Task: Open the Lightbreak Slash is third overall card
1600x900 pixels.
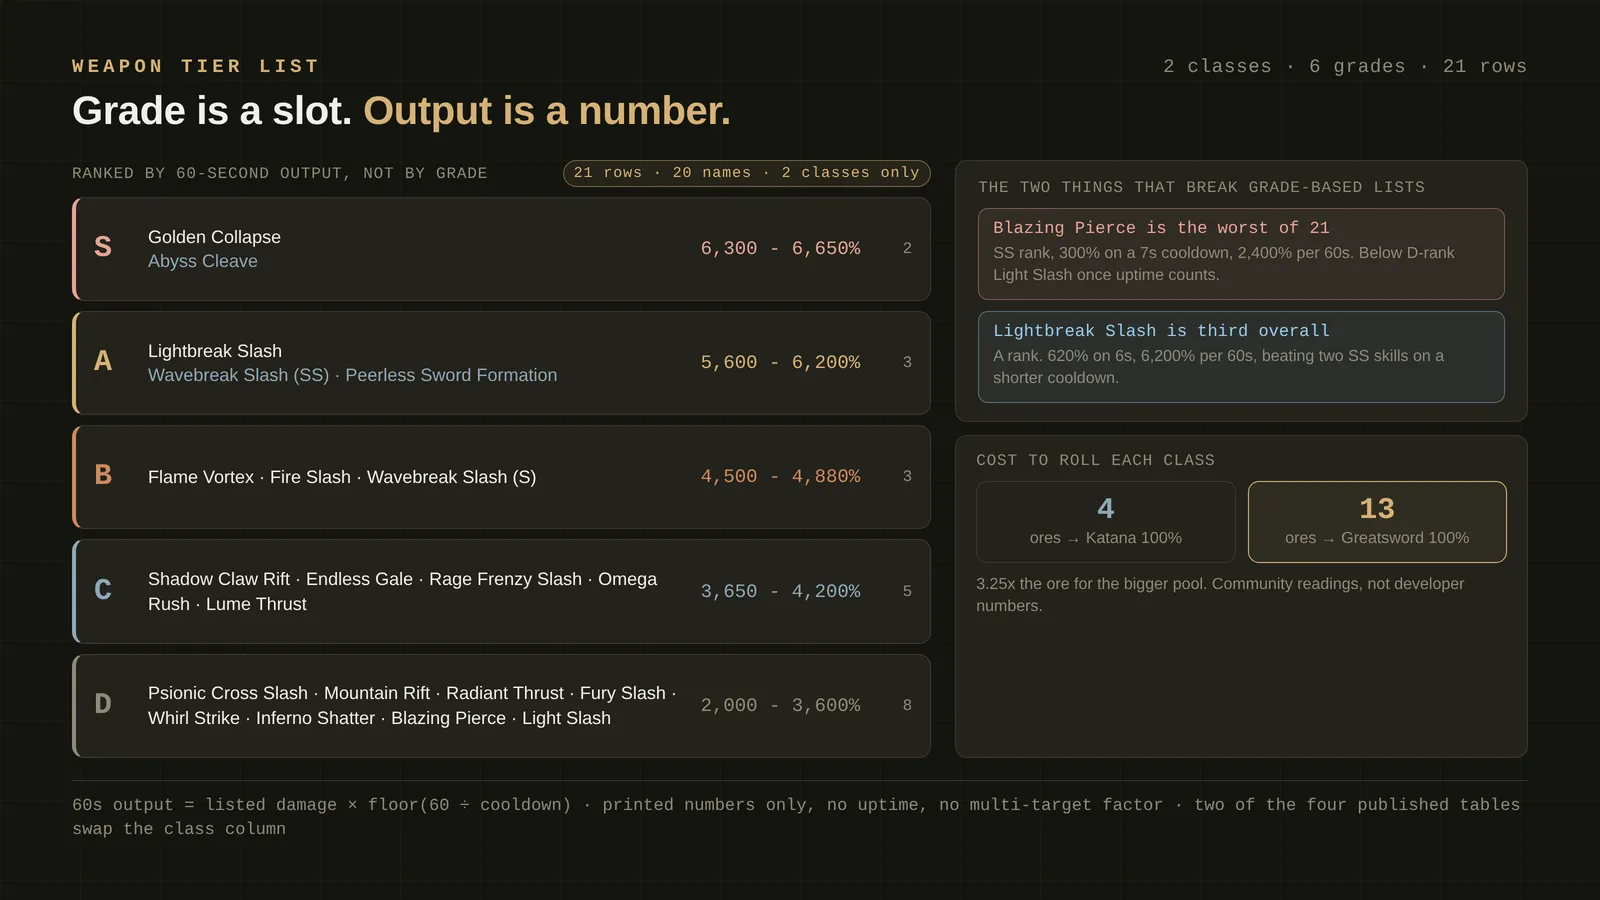Action: click(1241, 357)
